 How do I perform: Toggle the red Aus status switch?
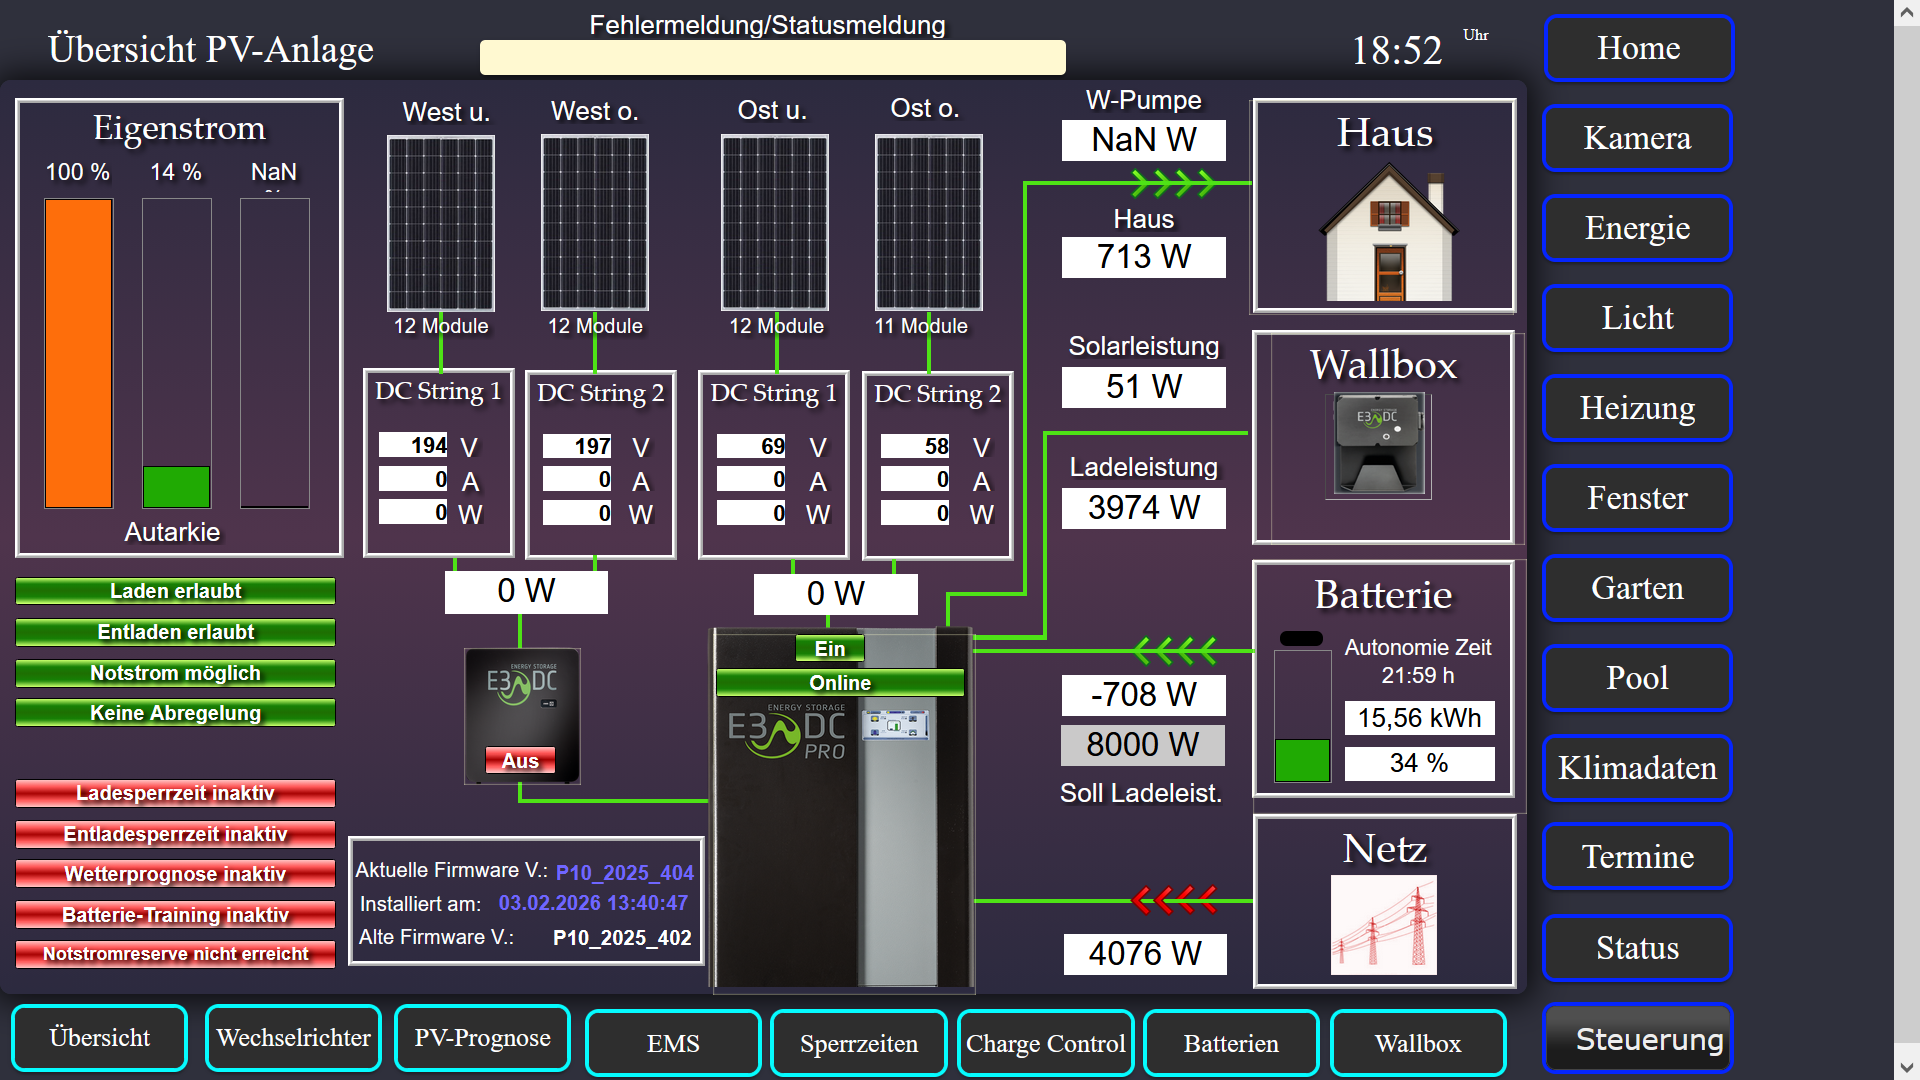pyautogui.click(x=520, y=761)
